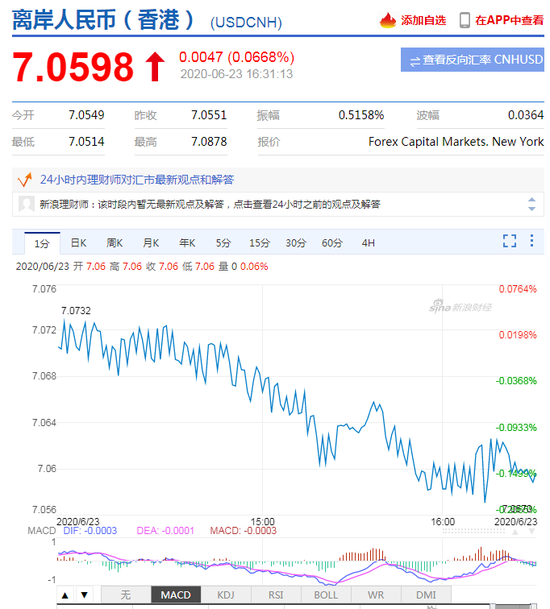Viewport: 550px width, 609px height.
Task: Click the advisor avatar icon
Action: click(26, 204)
